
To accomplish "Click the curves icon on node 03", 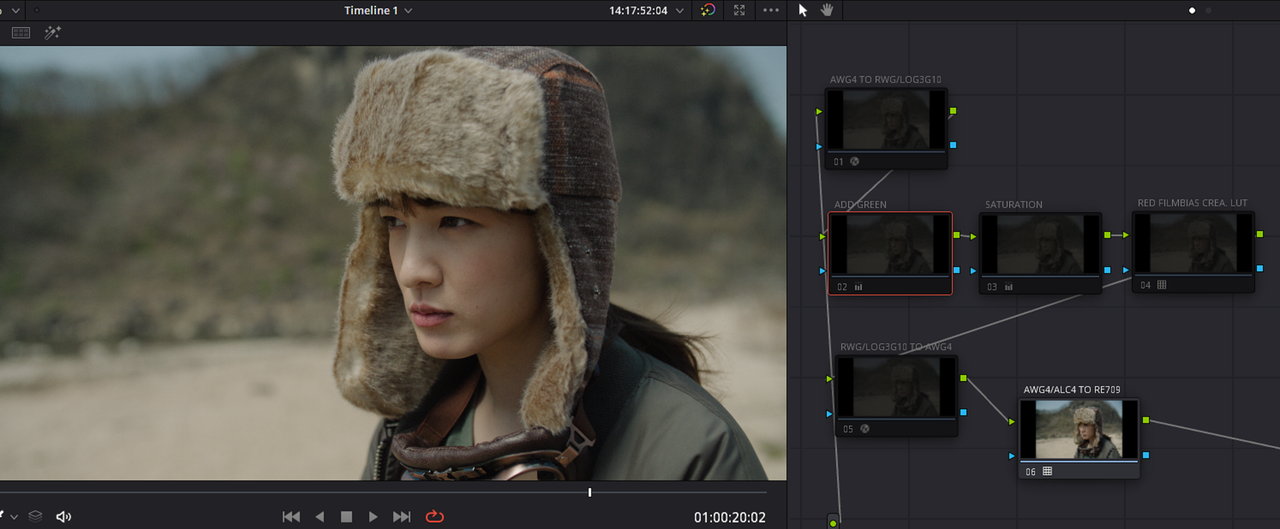I will (1008, 286).
